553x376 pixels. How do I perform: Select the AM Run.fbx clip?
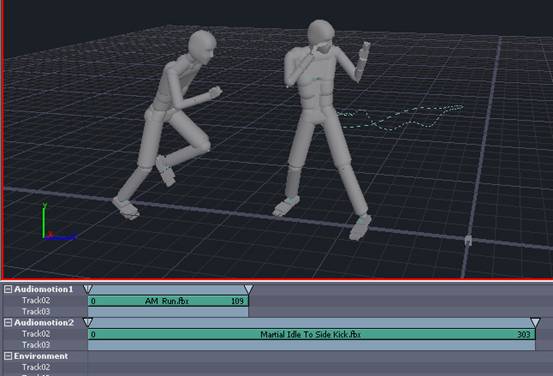pos(168,301)
